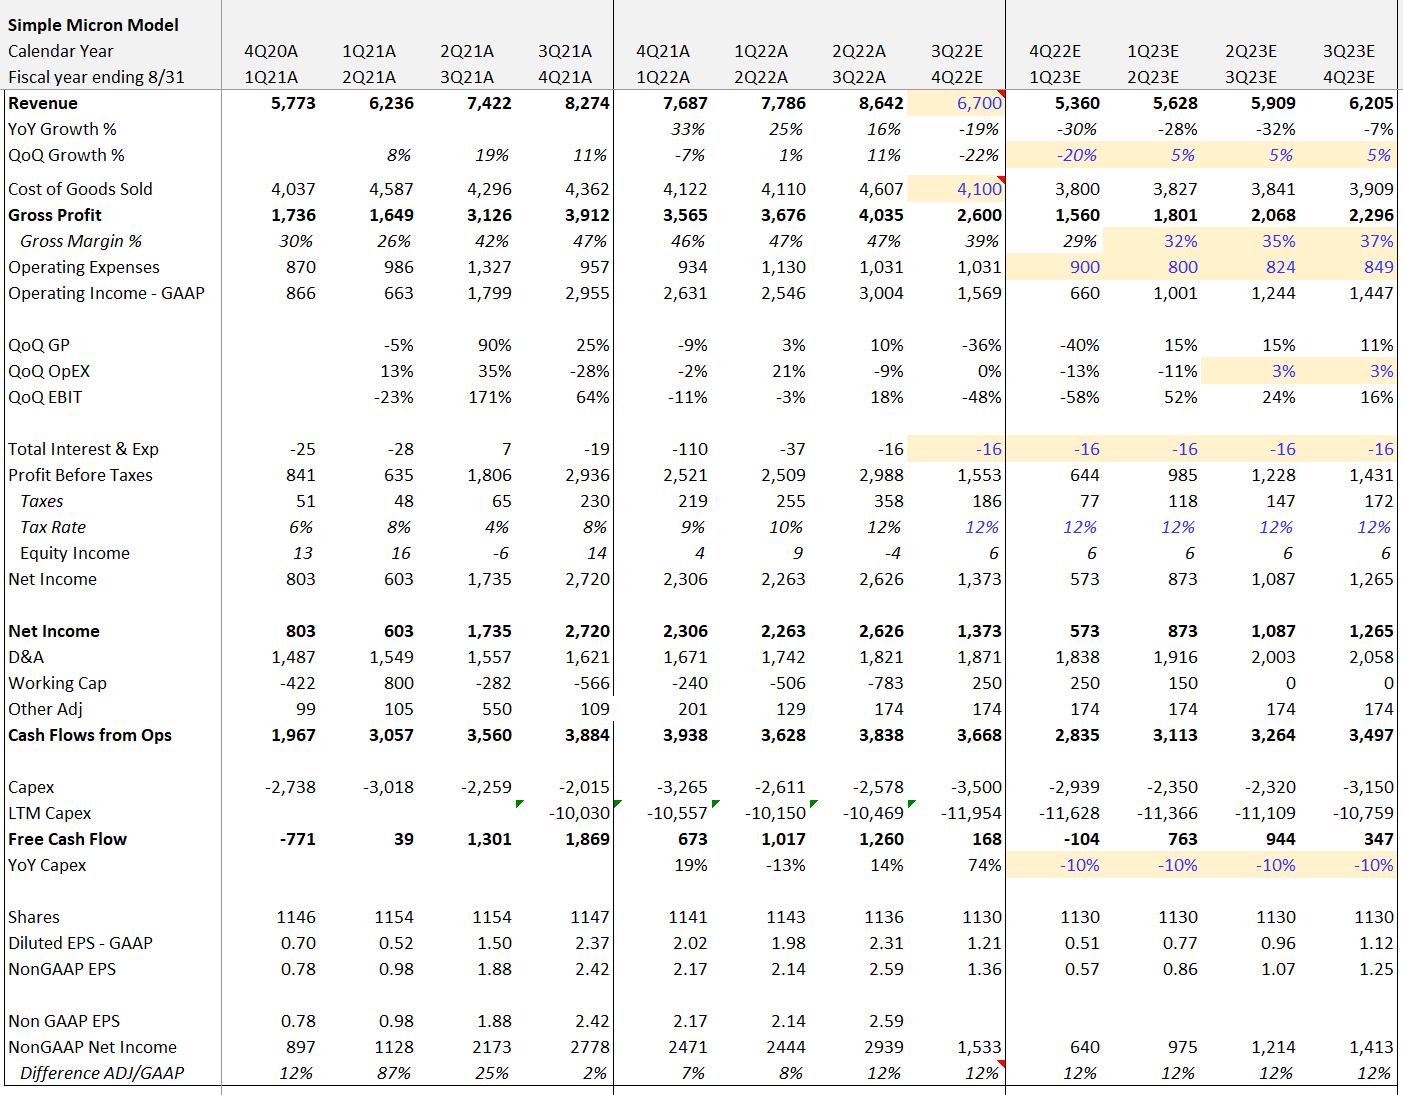Click the 'LTM Capex' row label

pos(49,813)
